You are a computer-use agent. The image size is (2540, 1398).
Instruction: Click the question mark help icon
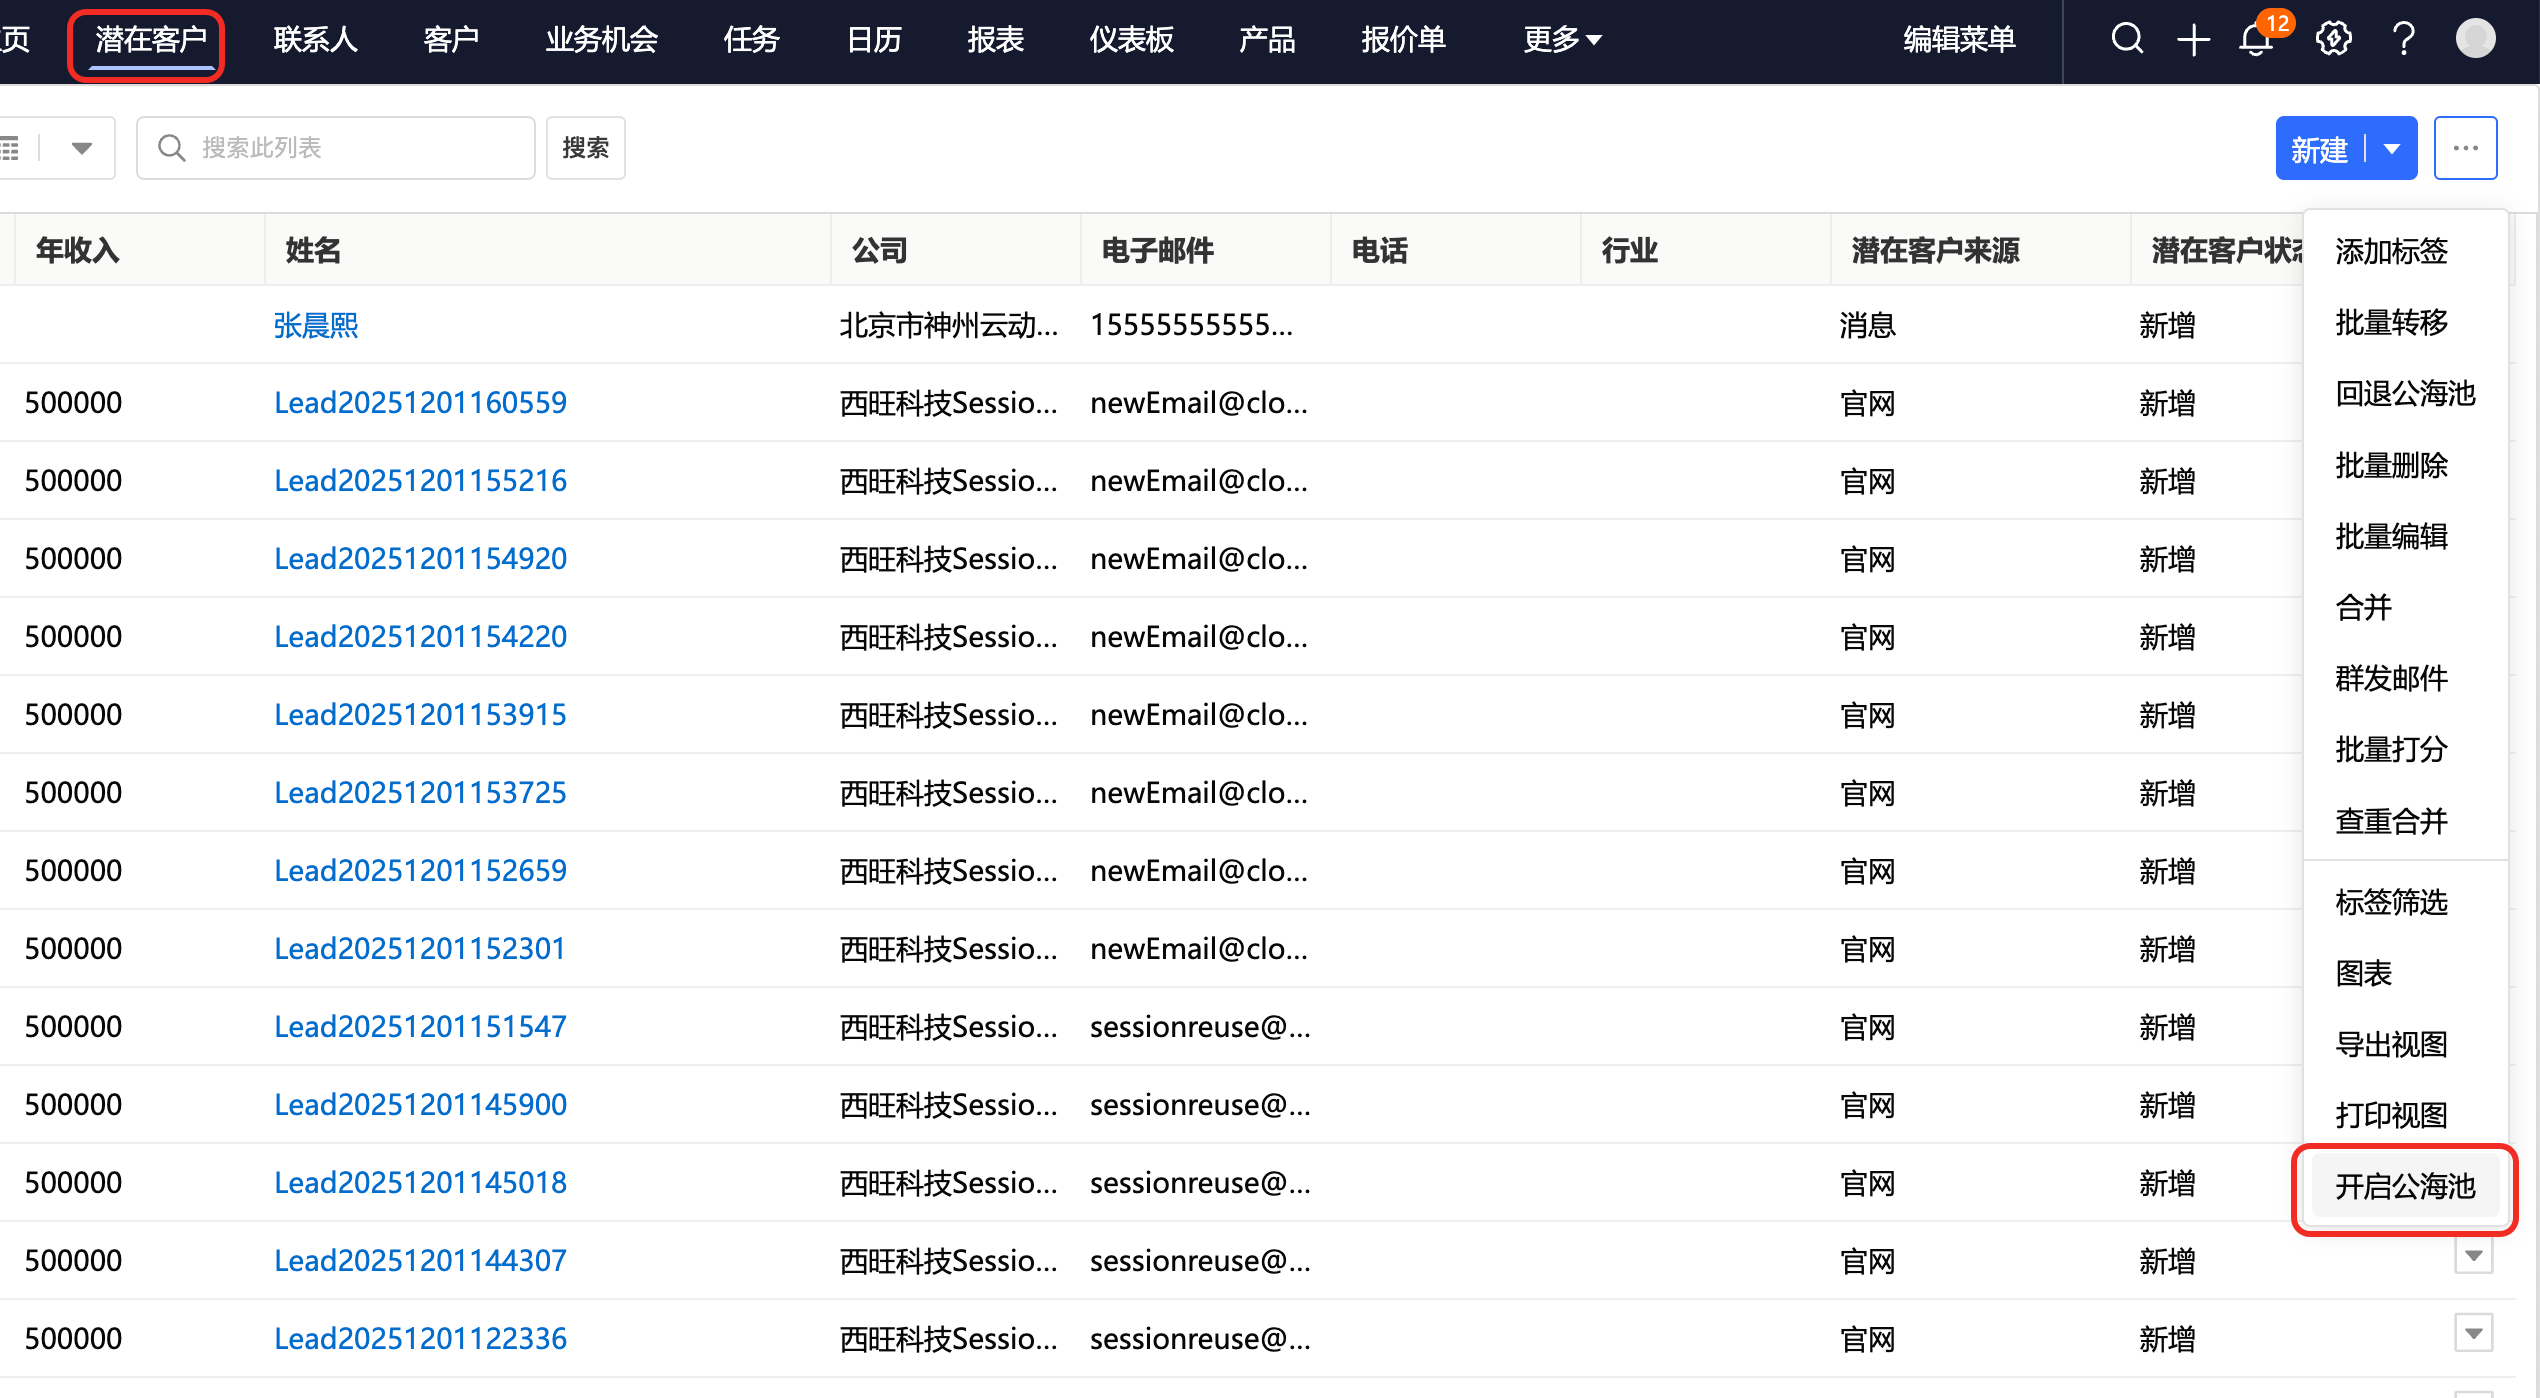click(x=2404, y=40)
